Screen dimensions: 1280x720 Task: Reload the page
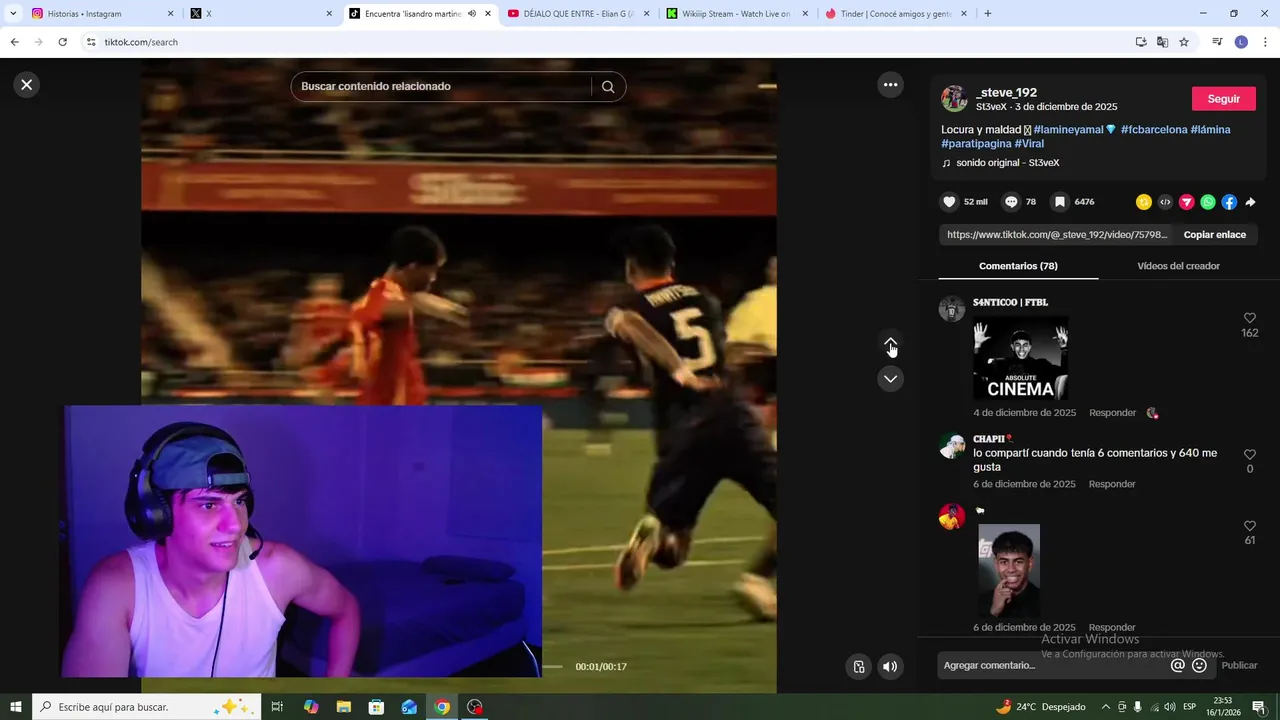point(62,42)
